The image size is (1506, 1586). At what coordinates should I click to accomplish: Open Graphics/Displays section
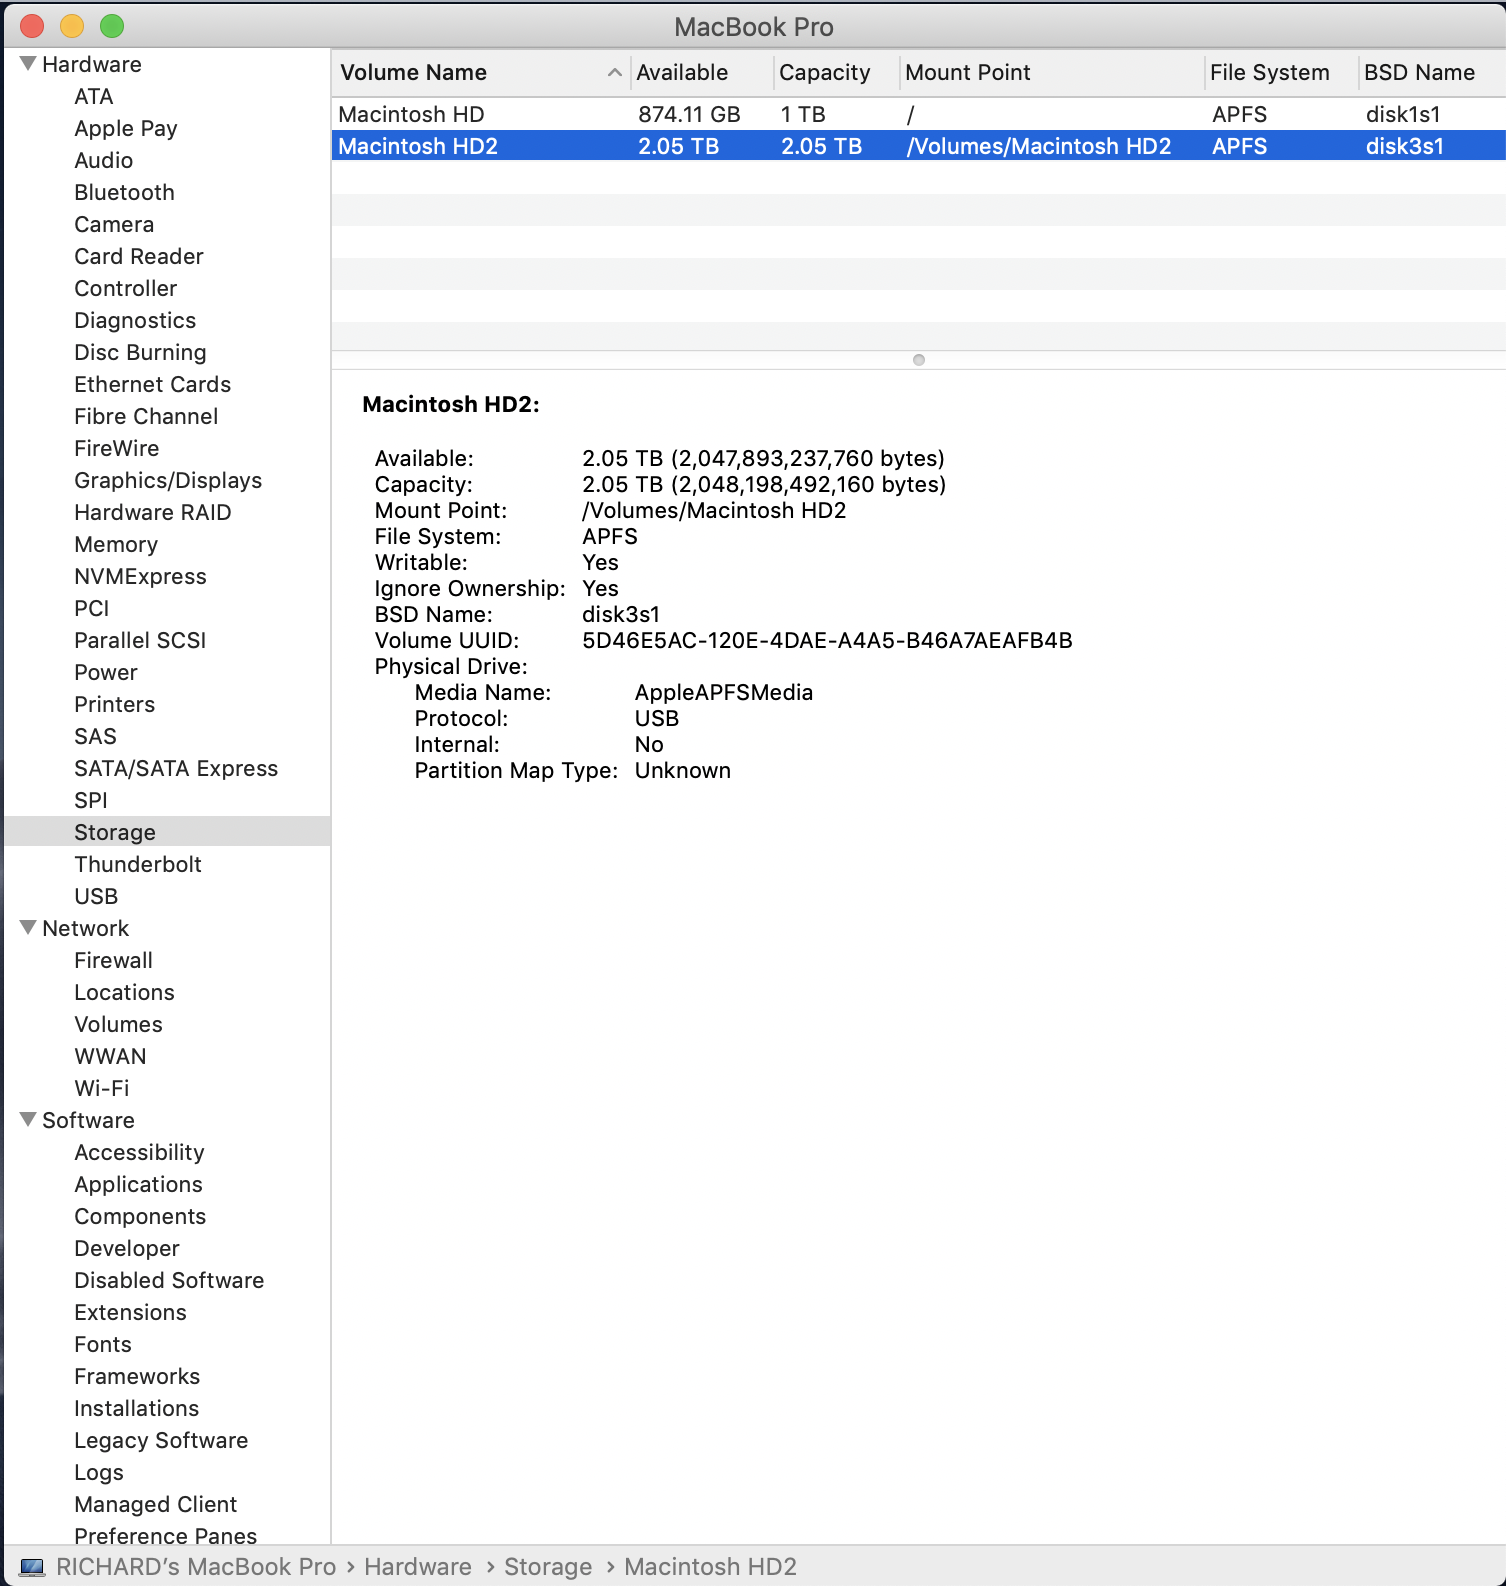(168, 480)
